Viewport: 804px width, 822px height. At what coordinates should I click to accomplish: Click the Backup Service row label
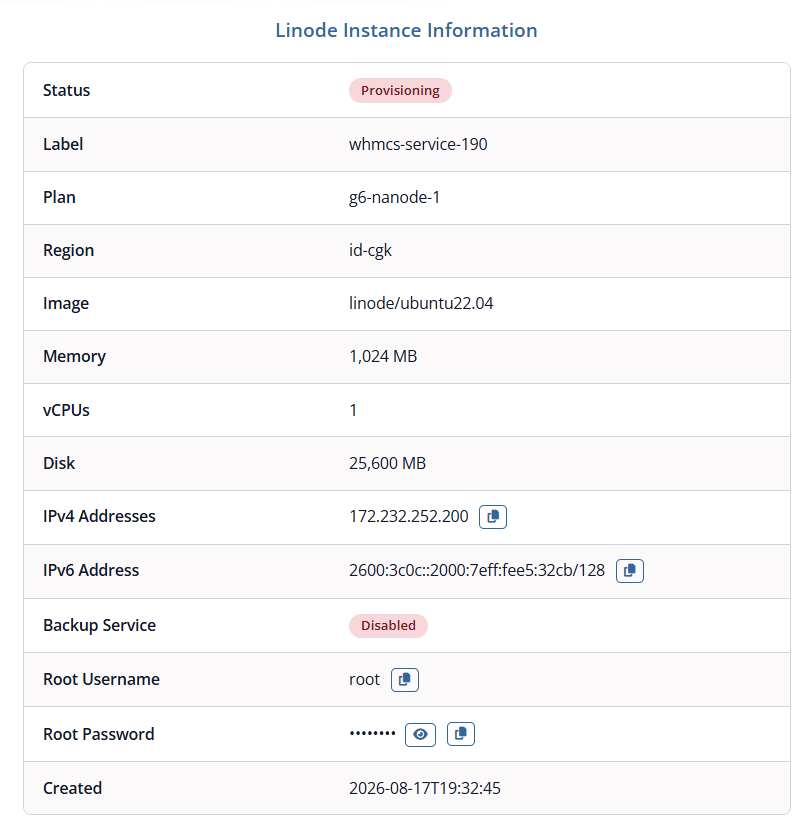click(100, 625)
